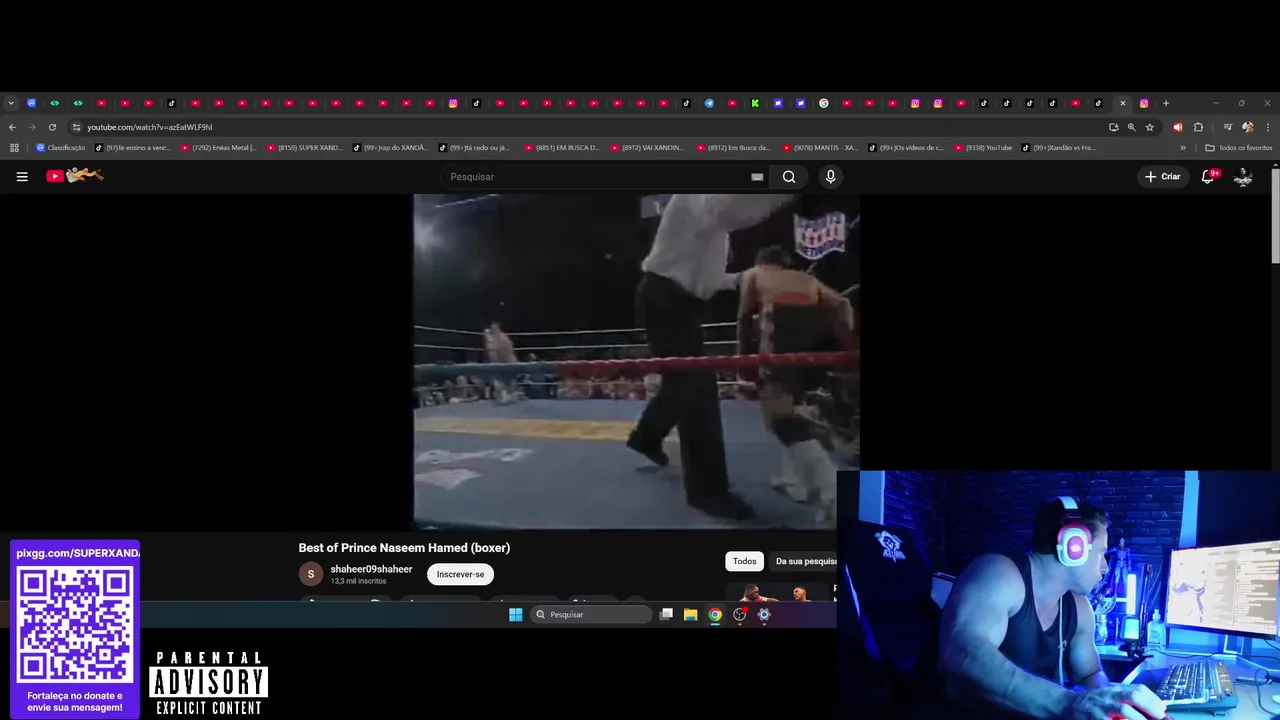Open the apps grid icon in bookmarks bar
Image resolution: width=1280 pixels, height=720 pixels.
[14, 148]
